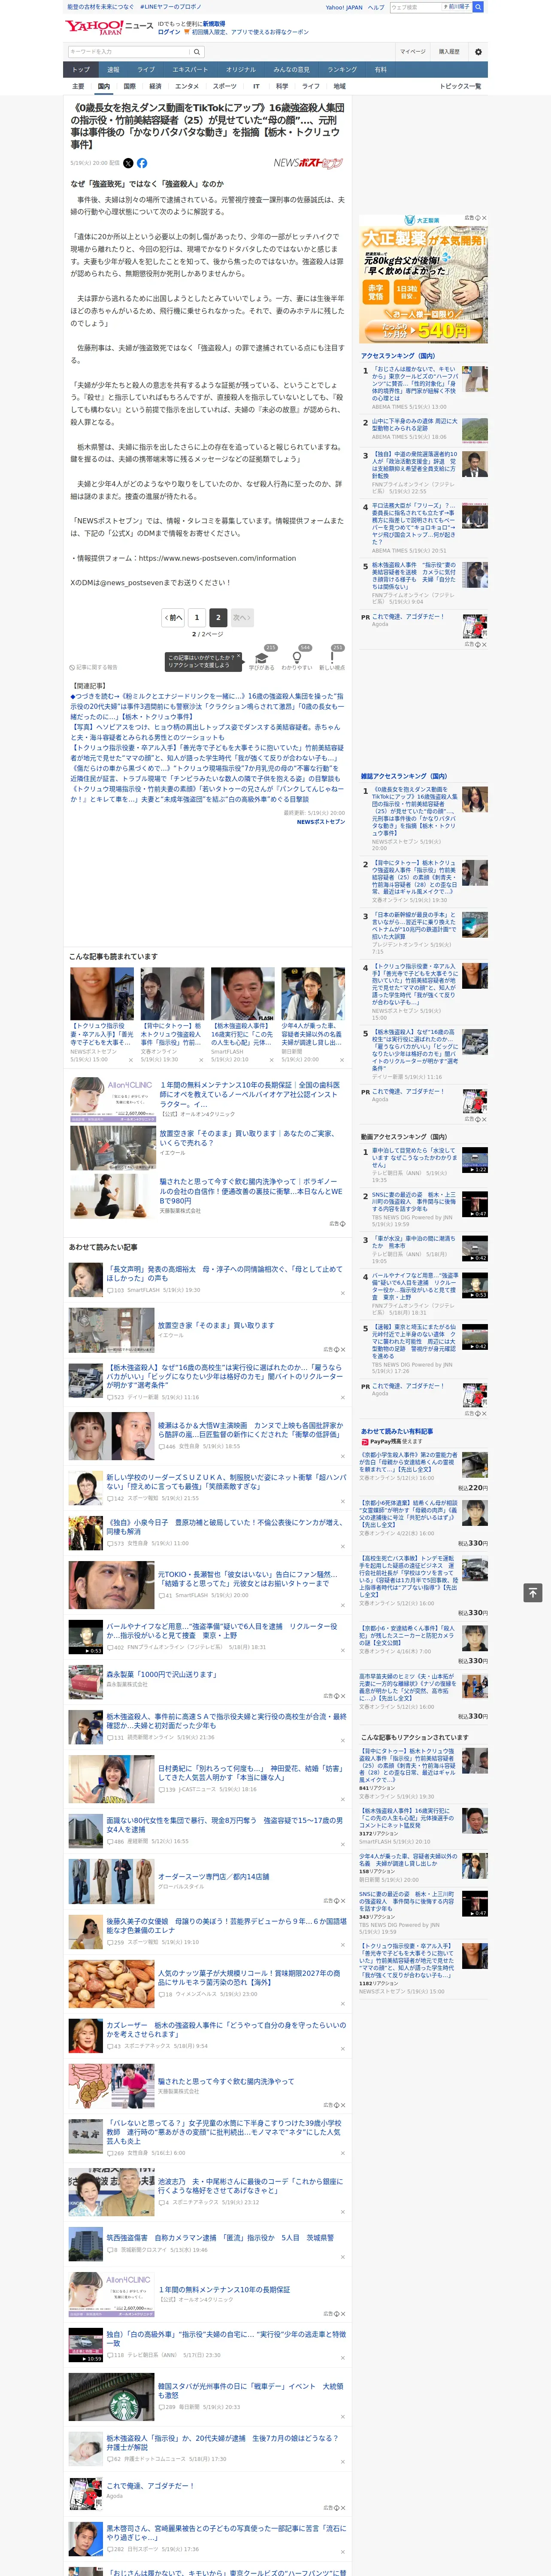The width and height of the screenshot is (551, 2576).
Task: Click the current page 2 pagination button
Action: click(218, 618)
